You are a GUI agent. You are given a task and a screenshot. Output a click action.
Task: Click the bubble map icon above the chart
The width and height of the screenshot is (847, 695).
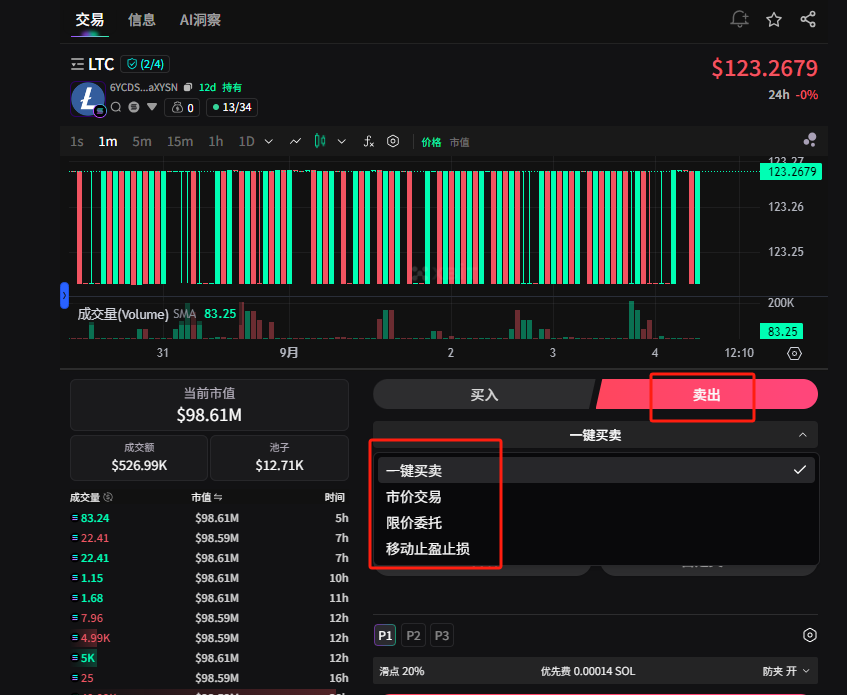[x=810, y=140]
